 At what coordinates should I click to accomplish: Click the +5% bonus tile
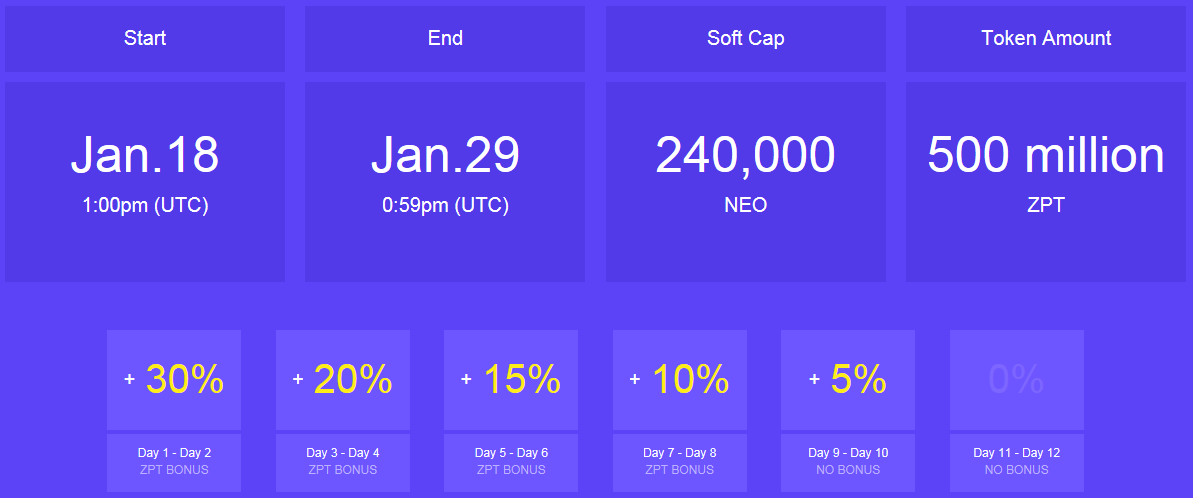[848, 380]
